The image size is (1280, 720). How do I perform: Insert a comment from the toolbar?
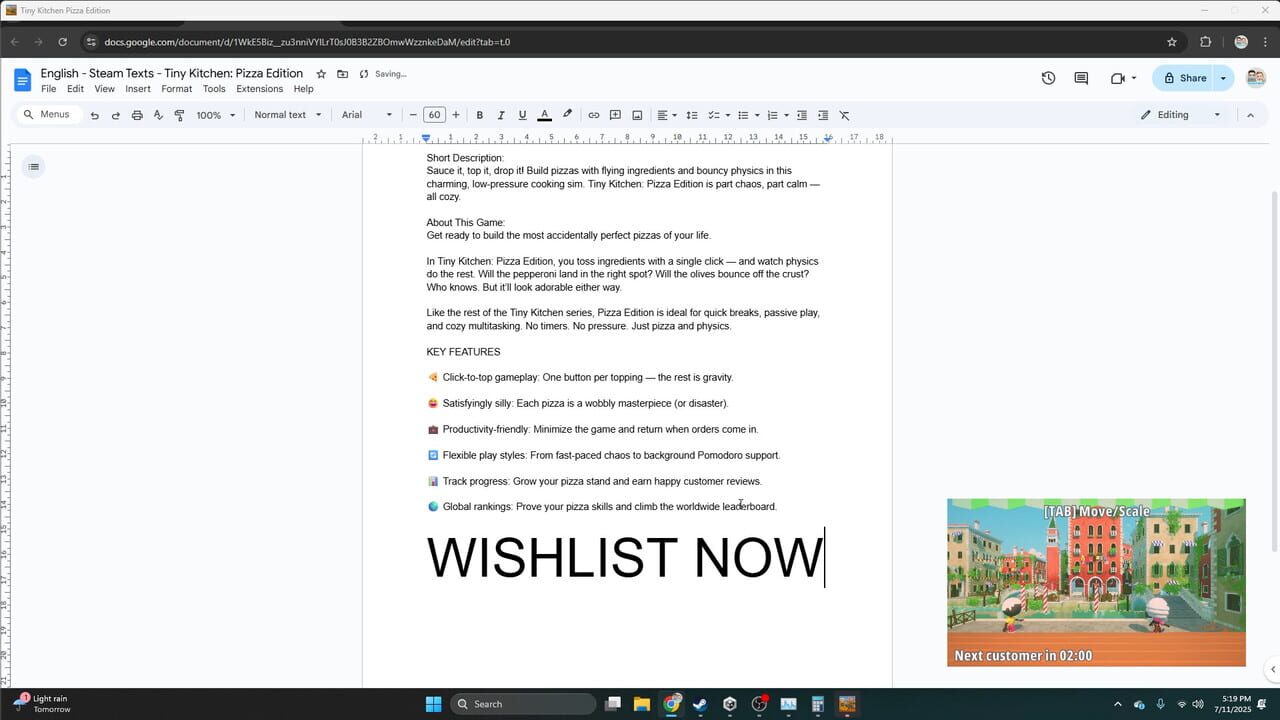(x=615, y=114)
